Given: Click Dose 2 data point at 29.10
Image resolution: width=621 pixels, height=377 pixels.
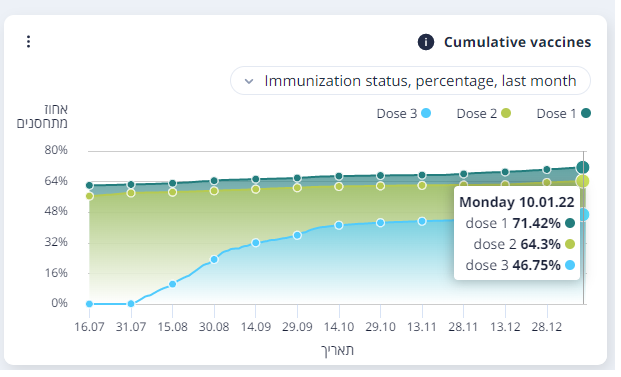Looking at the screenshot, I should pyautogui.click(x=381, y=186).
